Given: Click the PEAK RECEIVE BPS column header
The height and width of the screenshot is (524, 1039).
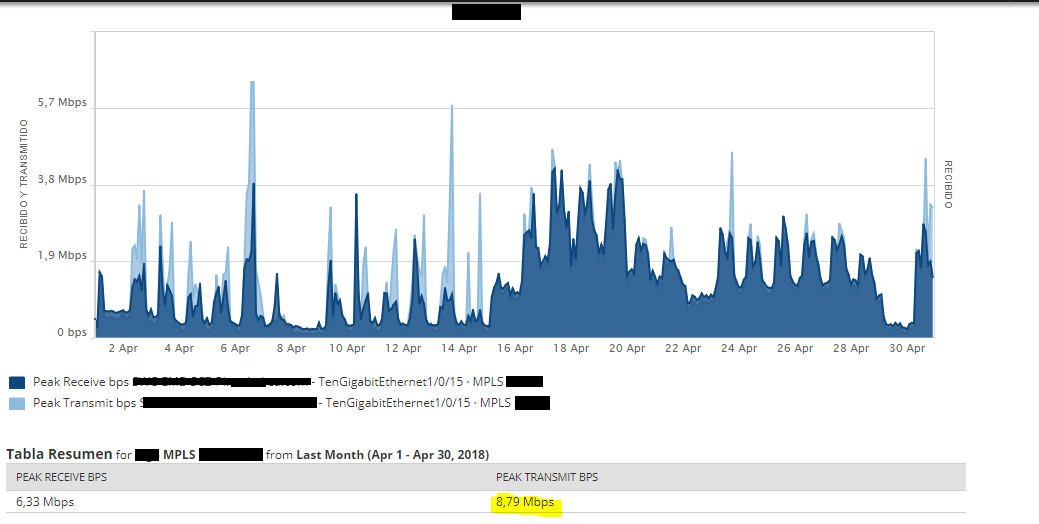Looking at the screenshot, I should coord(62,477).
